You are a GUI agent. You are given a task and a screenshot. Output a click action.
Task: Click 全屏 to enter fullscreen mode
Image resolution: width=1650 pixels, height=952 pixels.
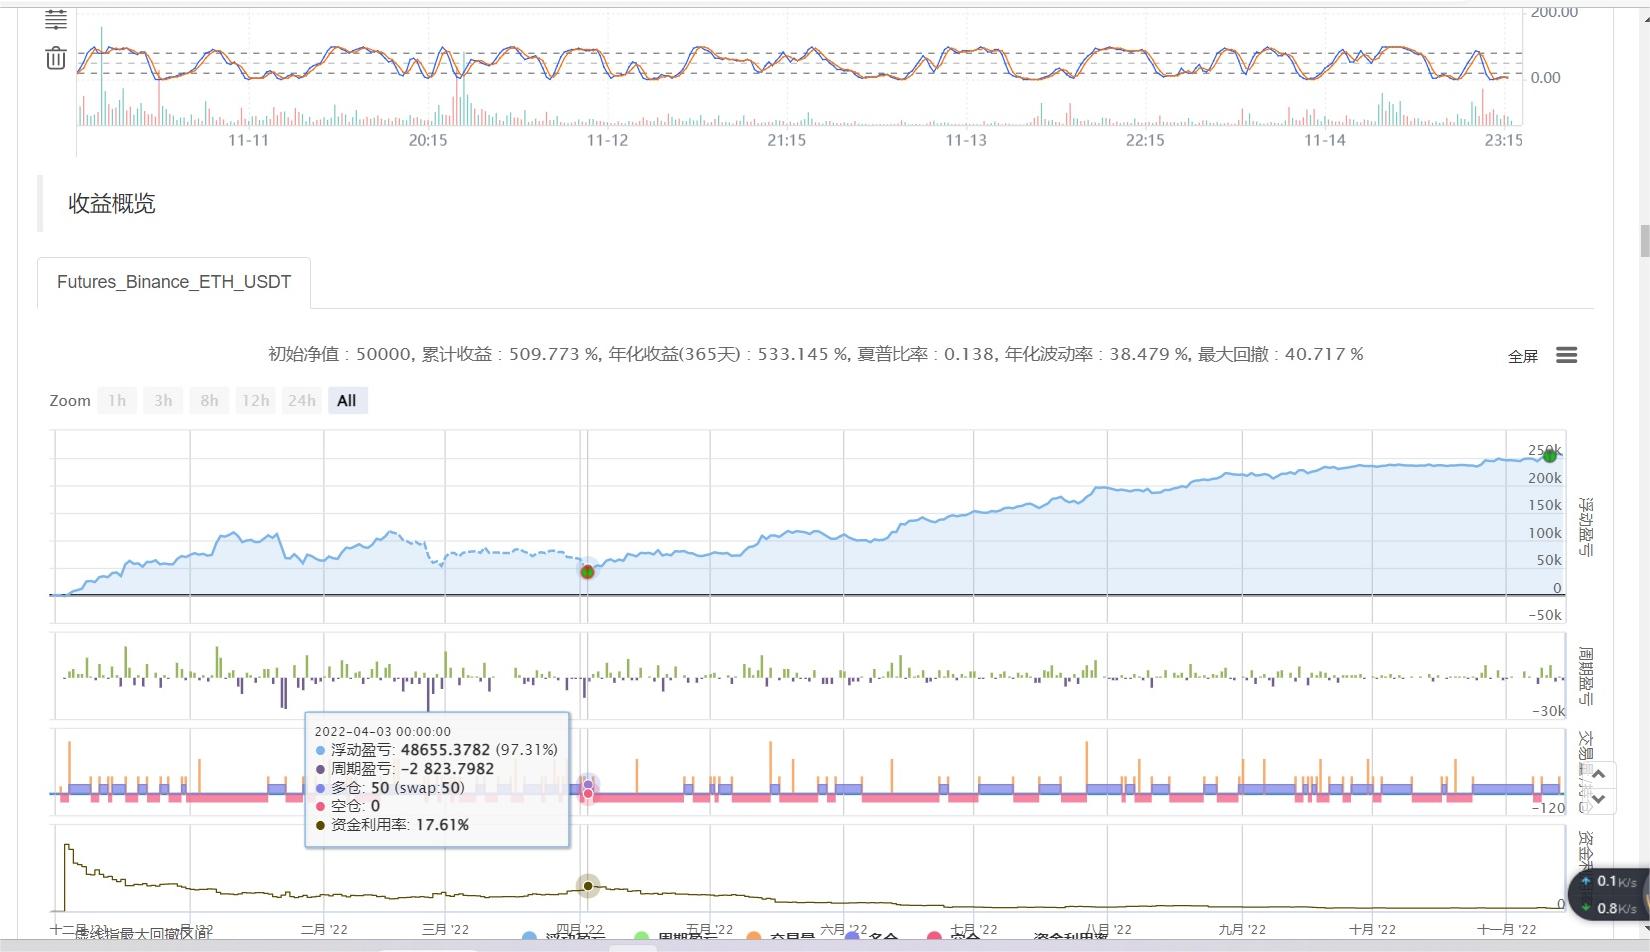point(1523,356)
